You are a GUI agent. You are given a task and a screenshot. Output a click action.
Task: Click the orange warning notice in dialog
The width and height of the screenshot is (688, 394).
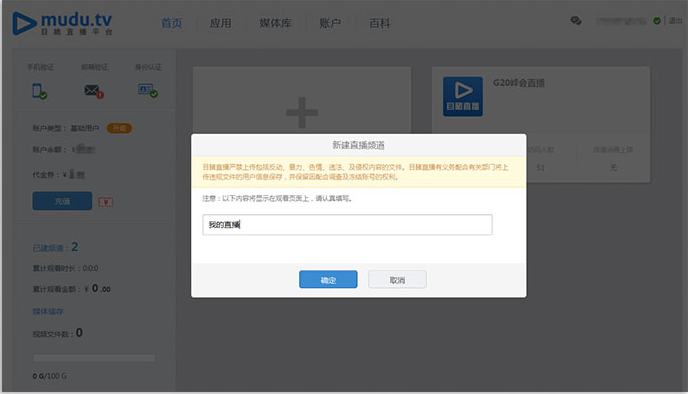[358, 172]
